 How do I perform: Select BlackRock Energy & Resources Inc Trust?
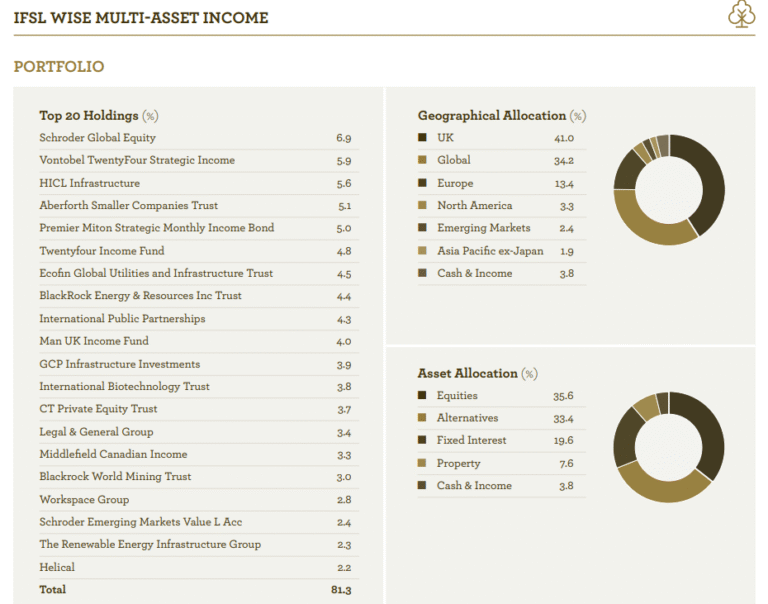(199, 296)
